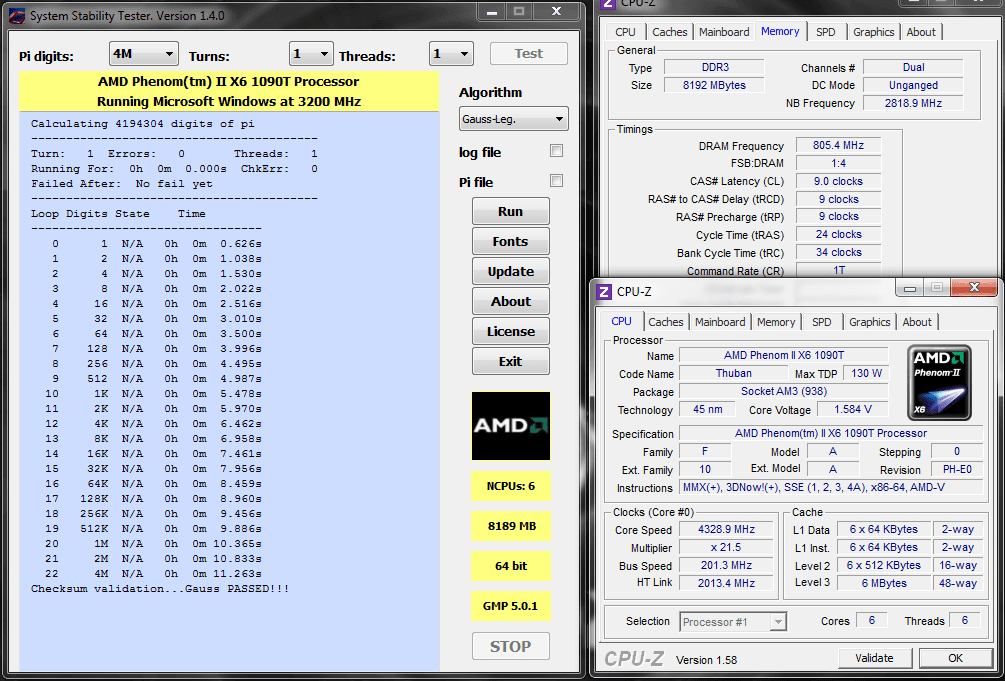Click the STOP button
This screenshot has height=681, width=1005.
[511, 646]
